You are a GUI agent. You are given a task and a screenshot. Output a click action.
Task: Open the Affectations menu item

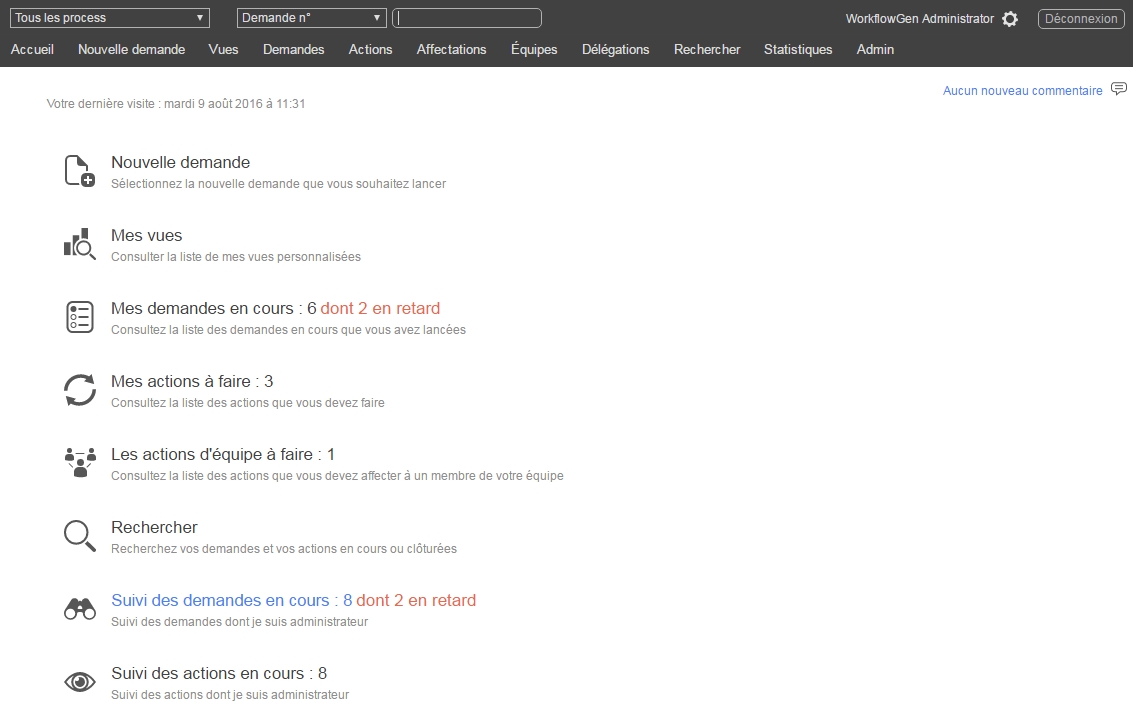tap(451, 49)
